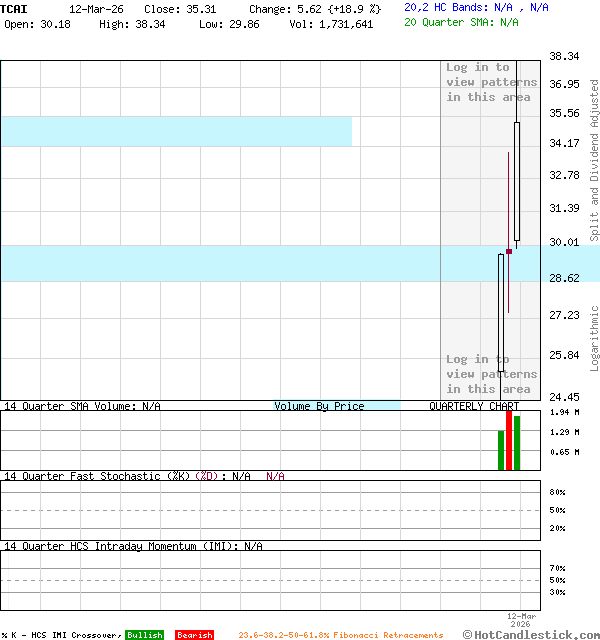Click the small red candlestick body
600x640 pixels.
pyautogui.click(x=509, y=251)
